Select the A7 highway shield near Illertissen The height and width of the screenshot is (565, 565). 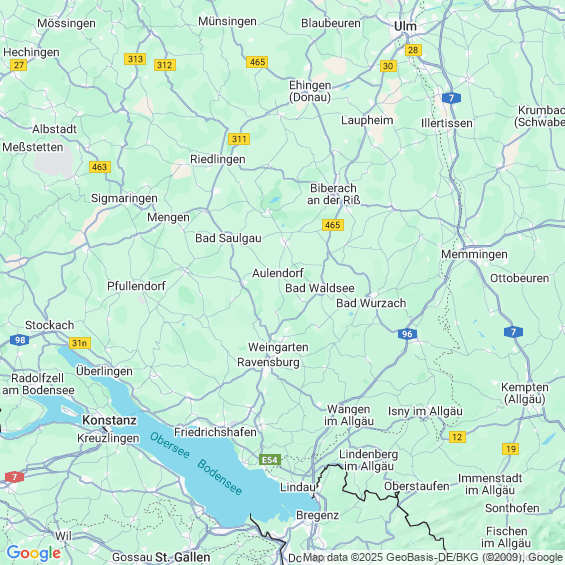point(451,98)
